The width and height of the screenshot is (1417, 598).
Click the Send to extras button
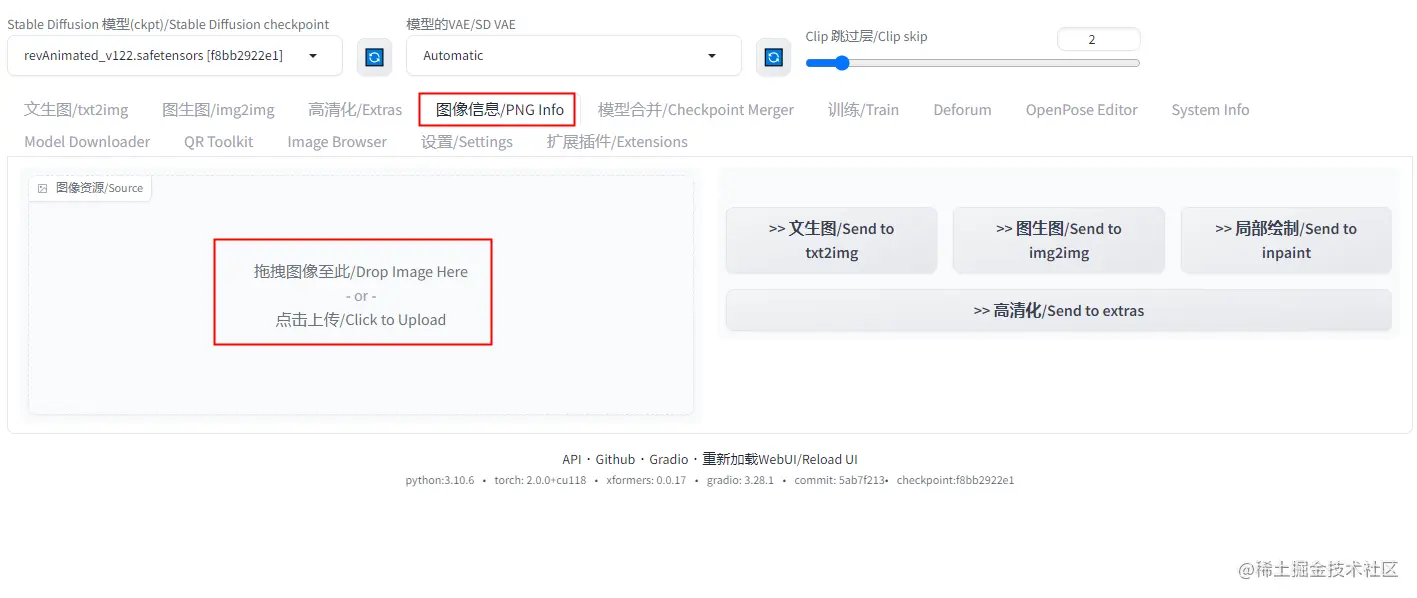click(x=1058, y=310)
